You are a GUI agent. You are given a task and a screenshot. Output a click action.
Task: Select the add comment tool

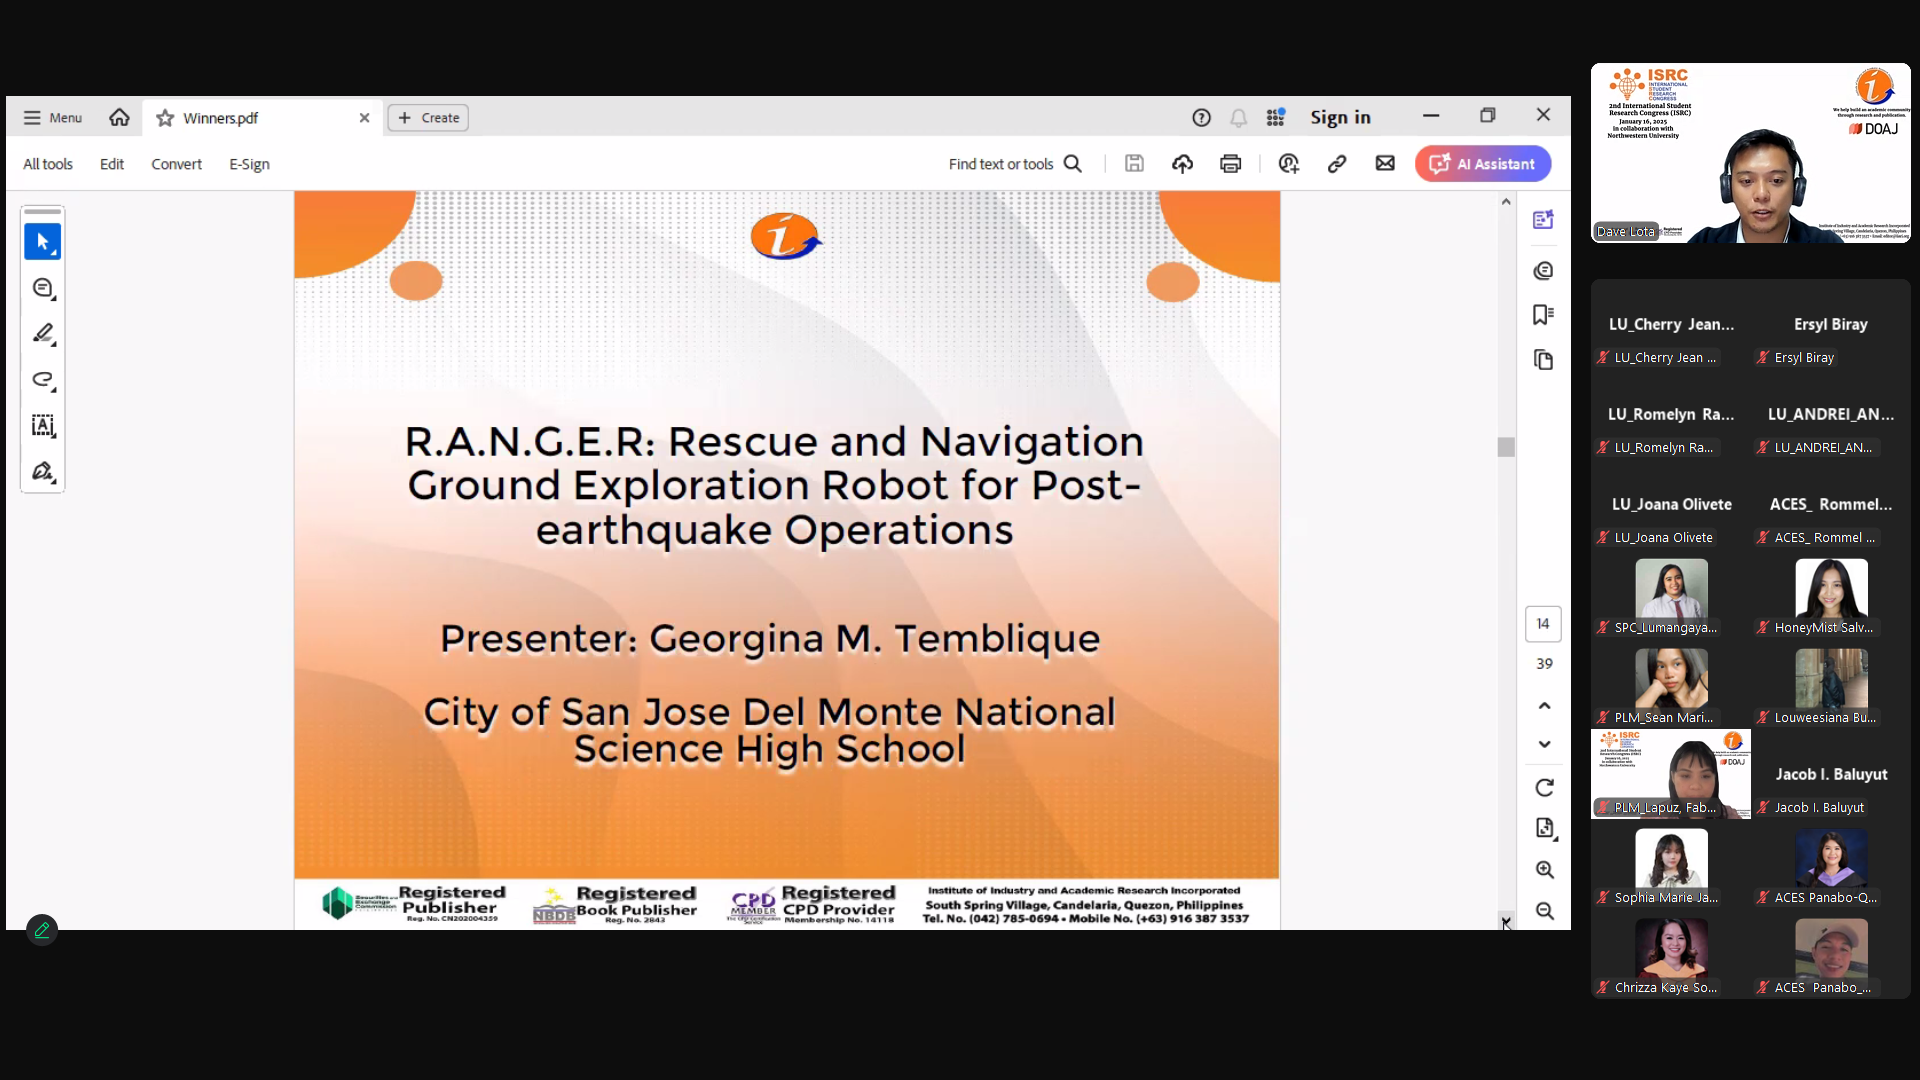click(x=42, y=288)
